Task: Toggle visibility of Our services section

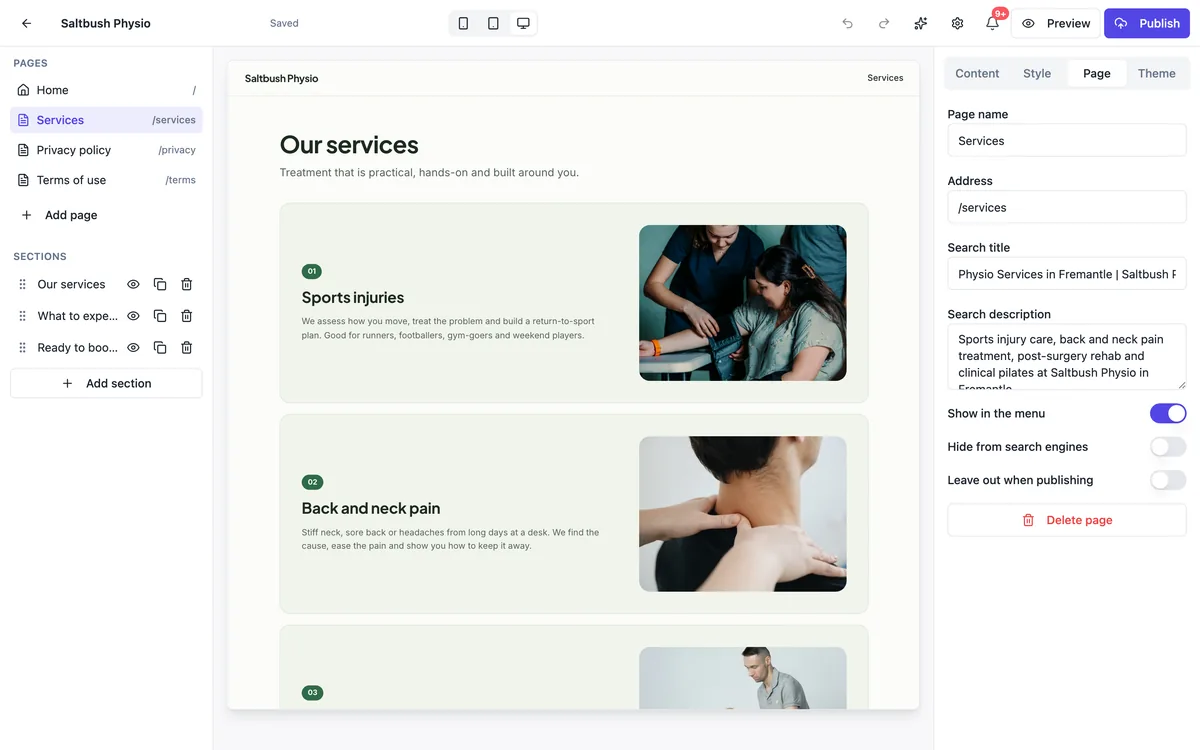Action: point(133,284)
